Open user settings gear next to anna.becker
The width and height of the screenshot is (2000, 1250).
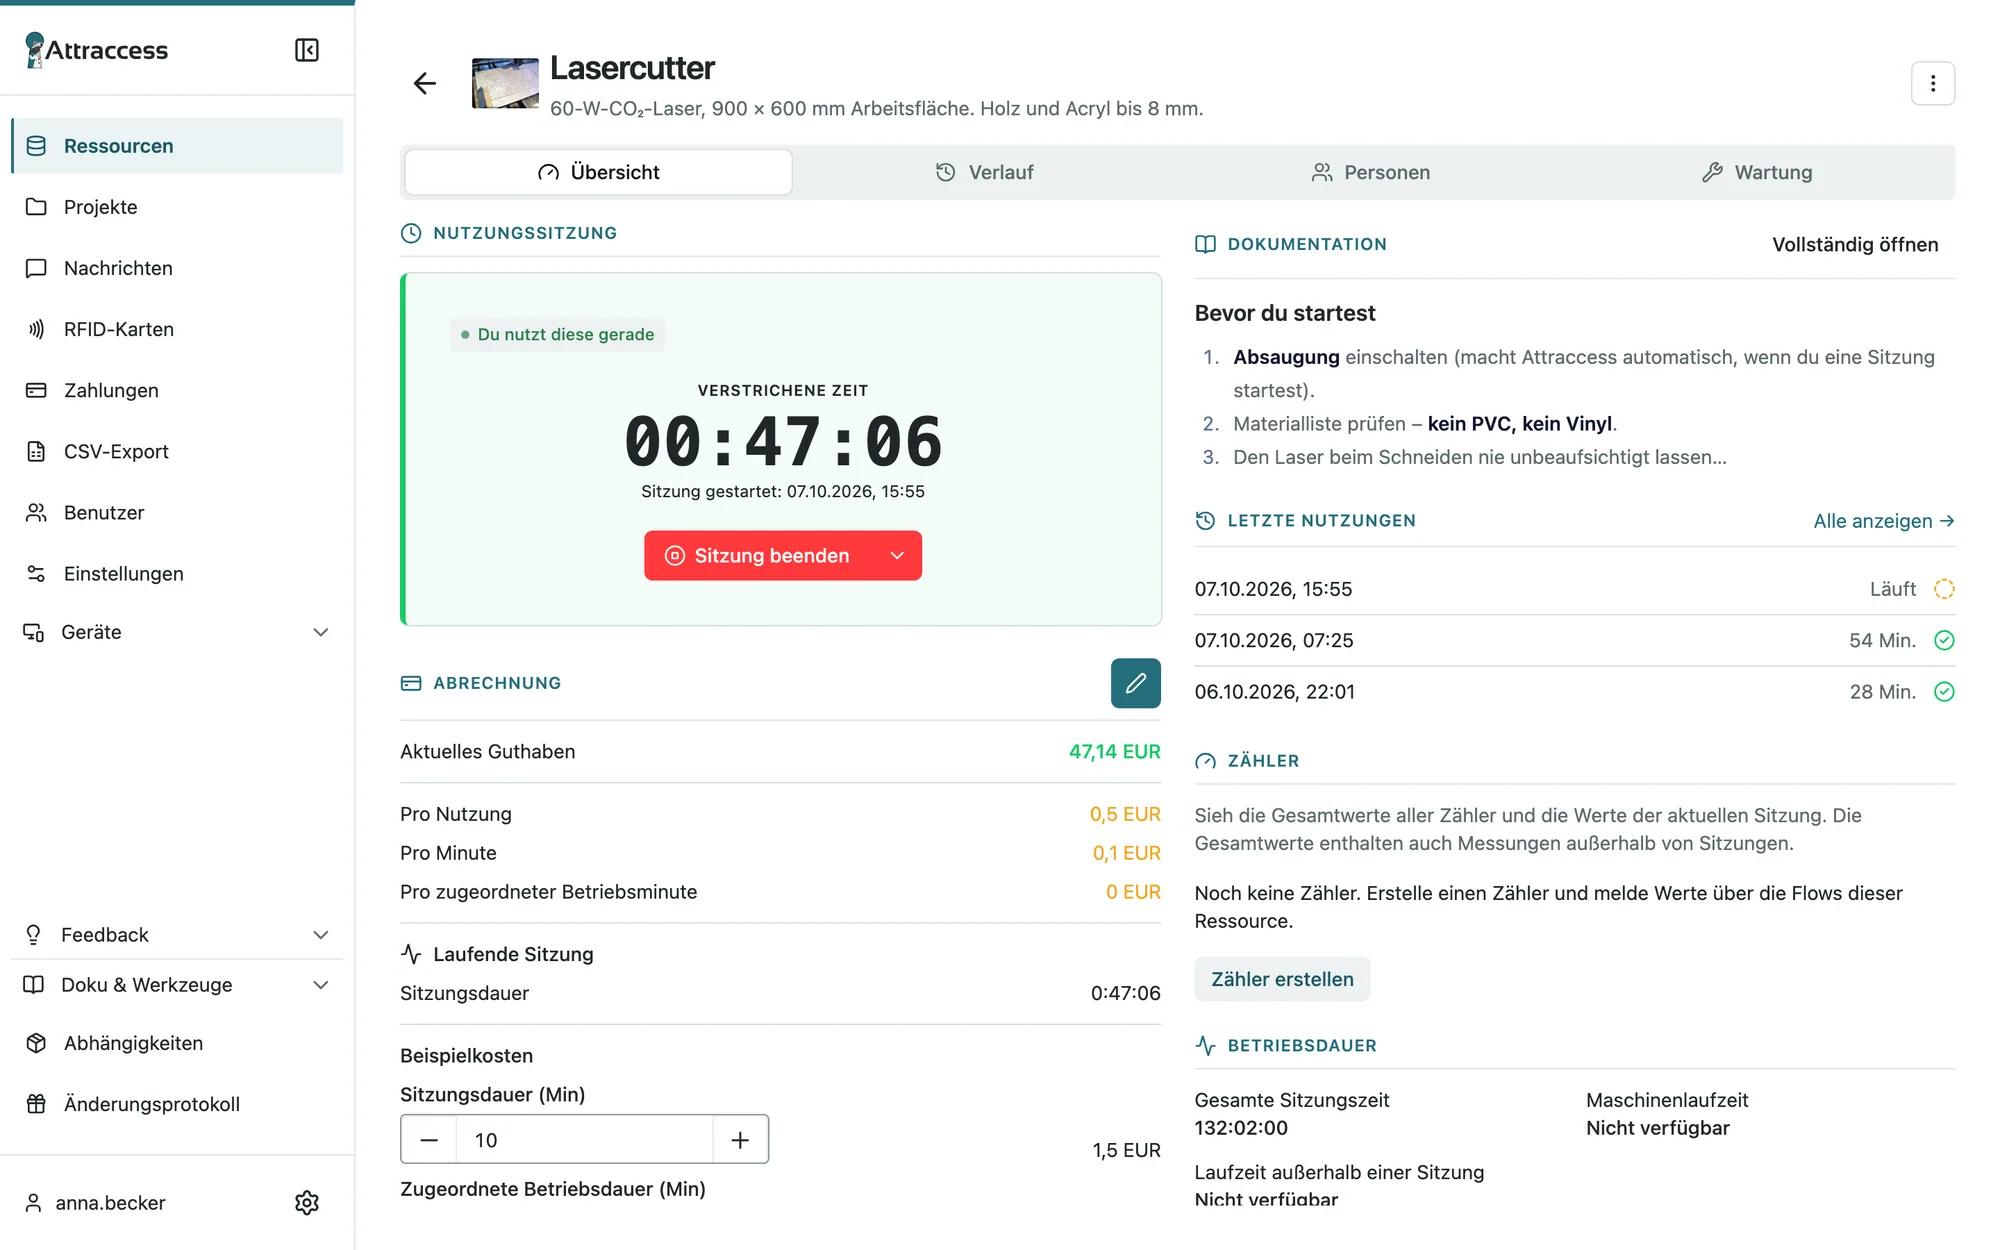point(307,1202)
